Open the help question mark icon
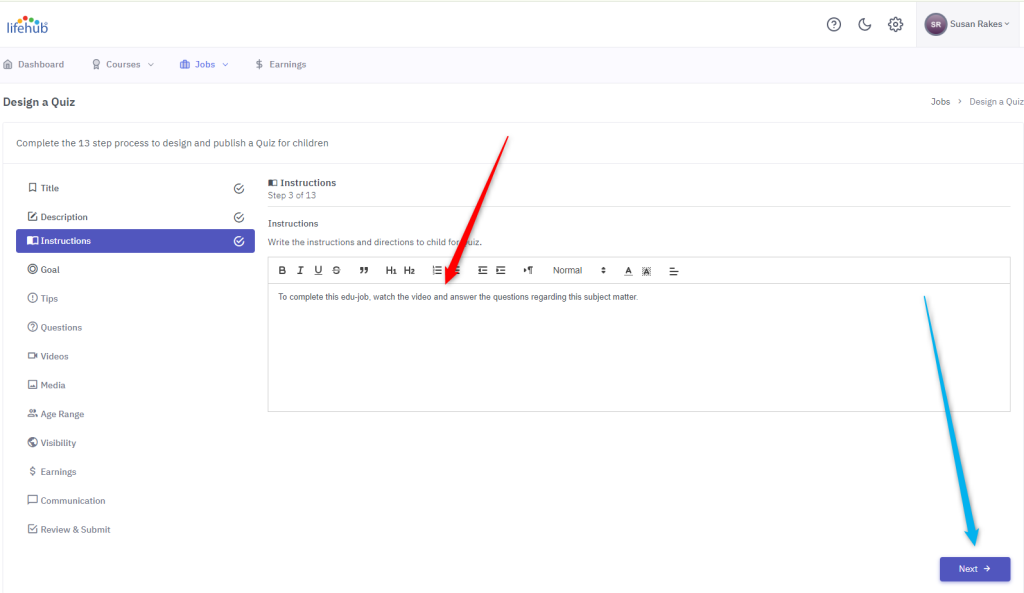Screen dimensions: 1024x593 834,24
